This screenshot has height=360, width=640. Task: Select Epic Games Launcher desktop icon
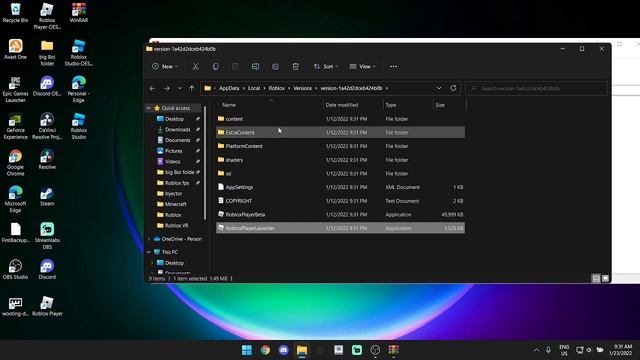point(16,89)
